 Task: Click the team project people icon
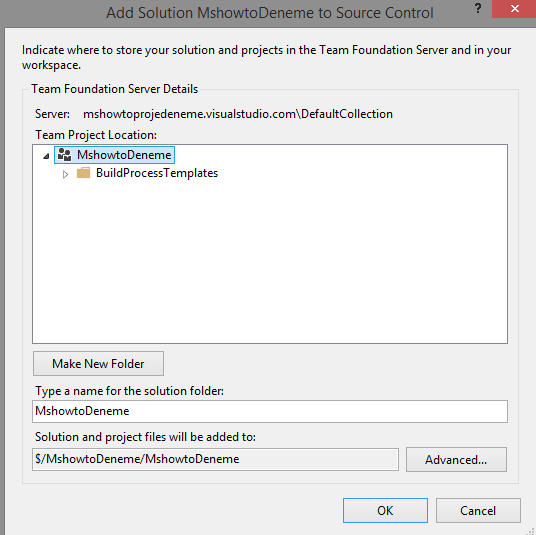[x=64, y=155]
